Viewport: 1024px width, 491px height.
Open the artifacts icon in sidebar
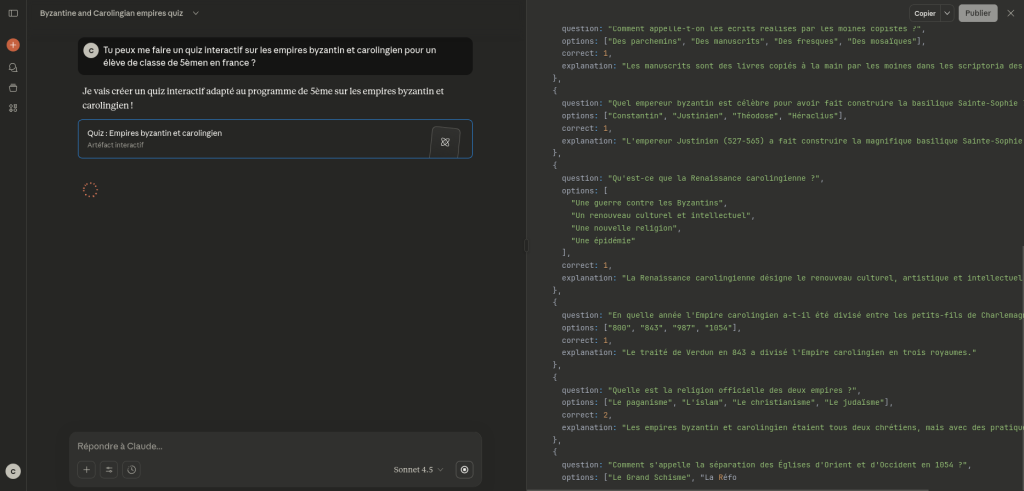pos(13,107)
